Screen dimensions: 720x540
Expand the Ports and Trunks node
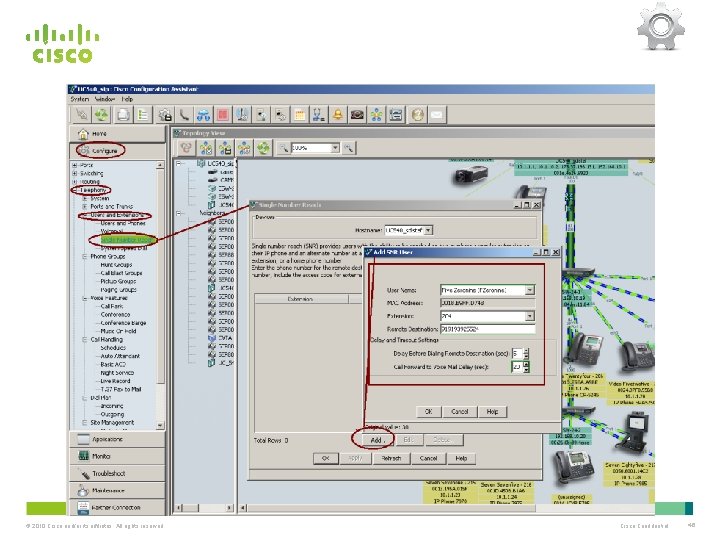(x=84, y=207)
